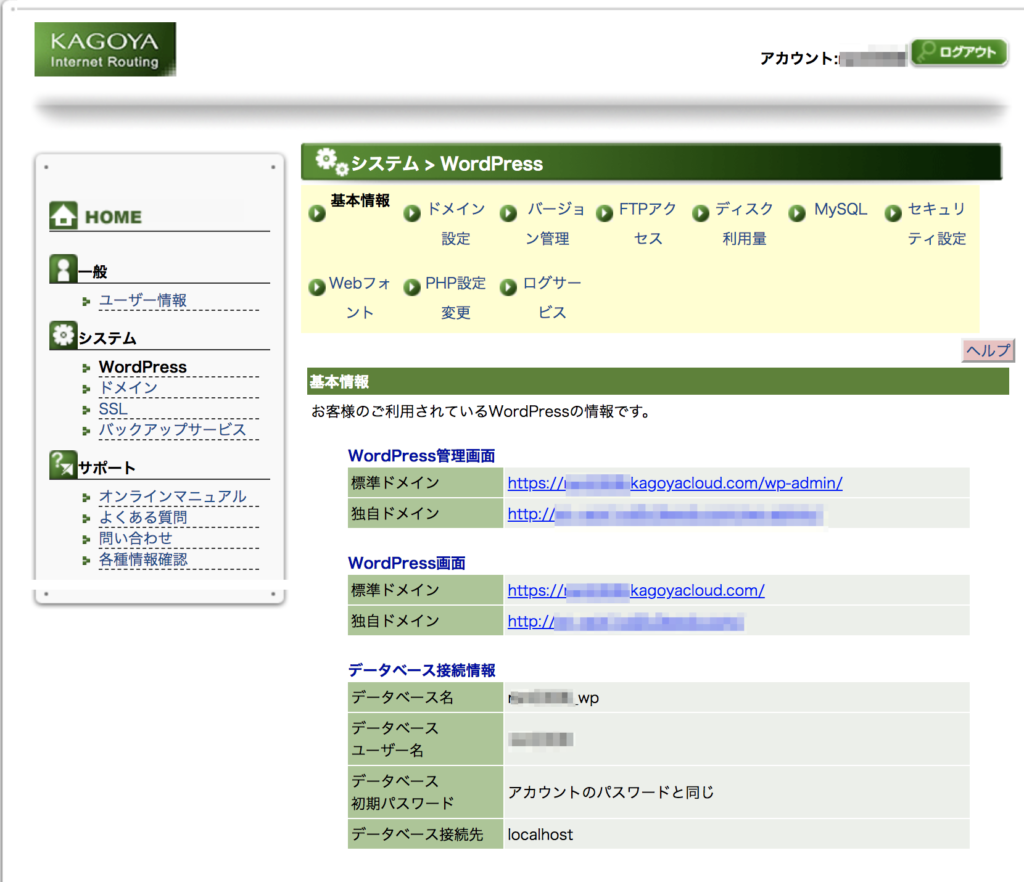Switch to ドメイン設定 tab

(x=456, y=223)
